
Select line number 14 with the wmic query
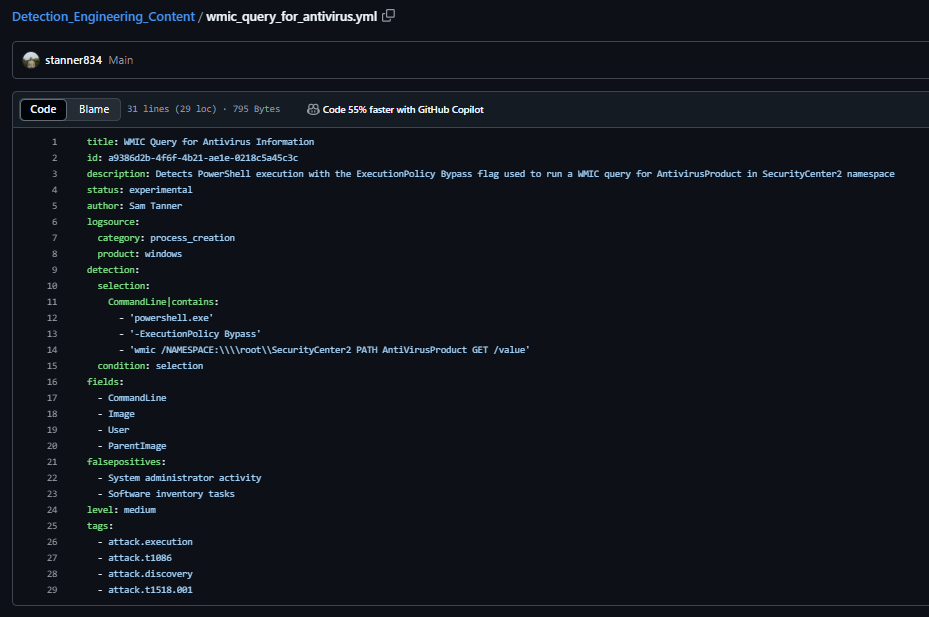pyautogui.click(x=52, y=350)
